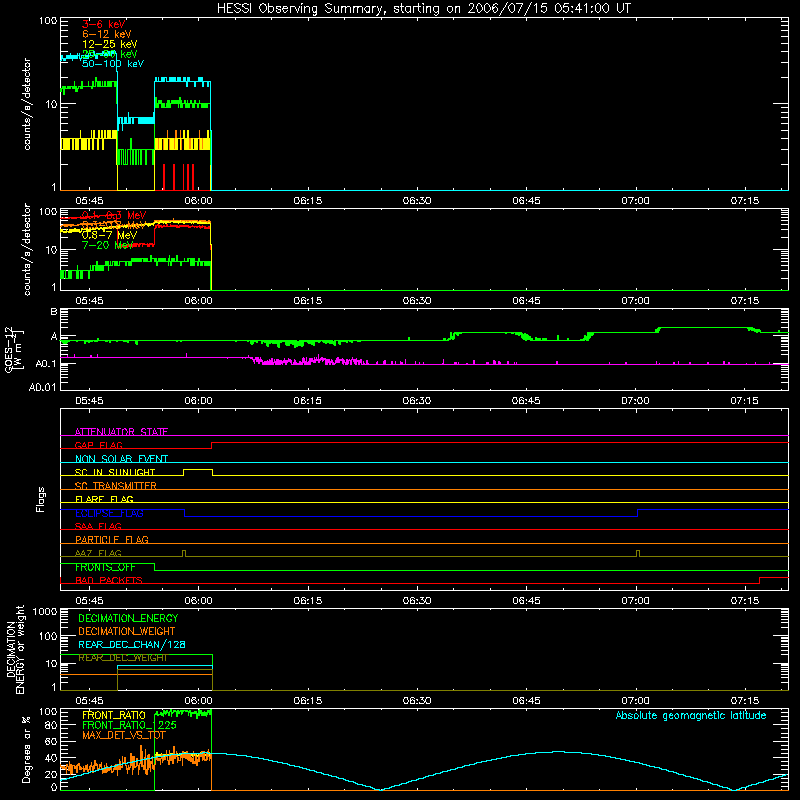The width and height of the screenshot is (800, 800).
Task: Select the cyan 50-100 keV legend label
Action: pyautogui.click(x=113, y=64)
